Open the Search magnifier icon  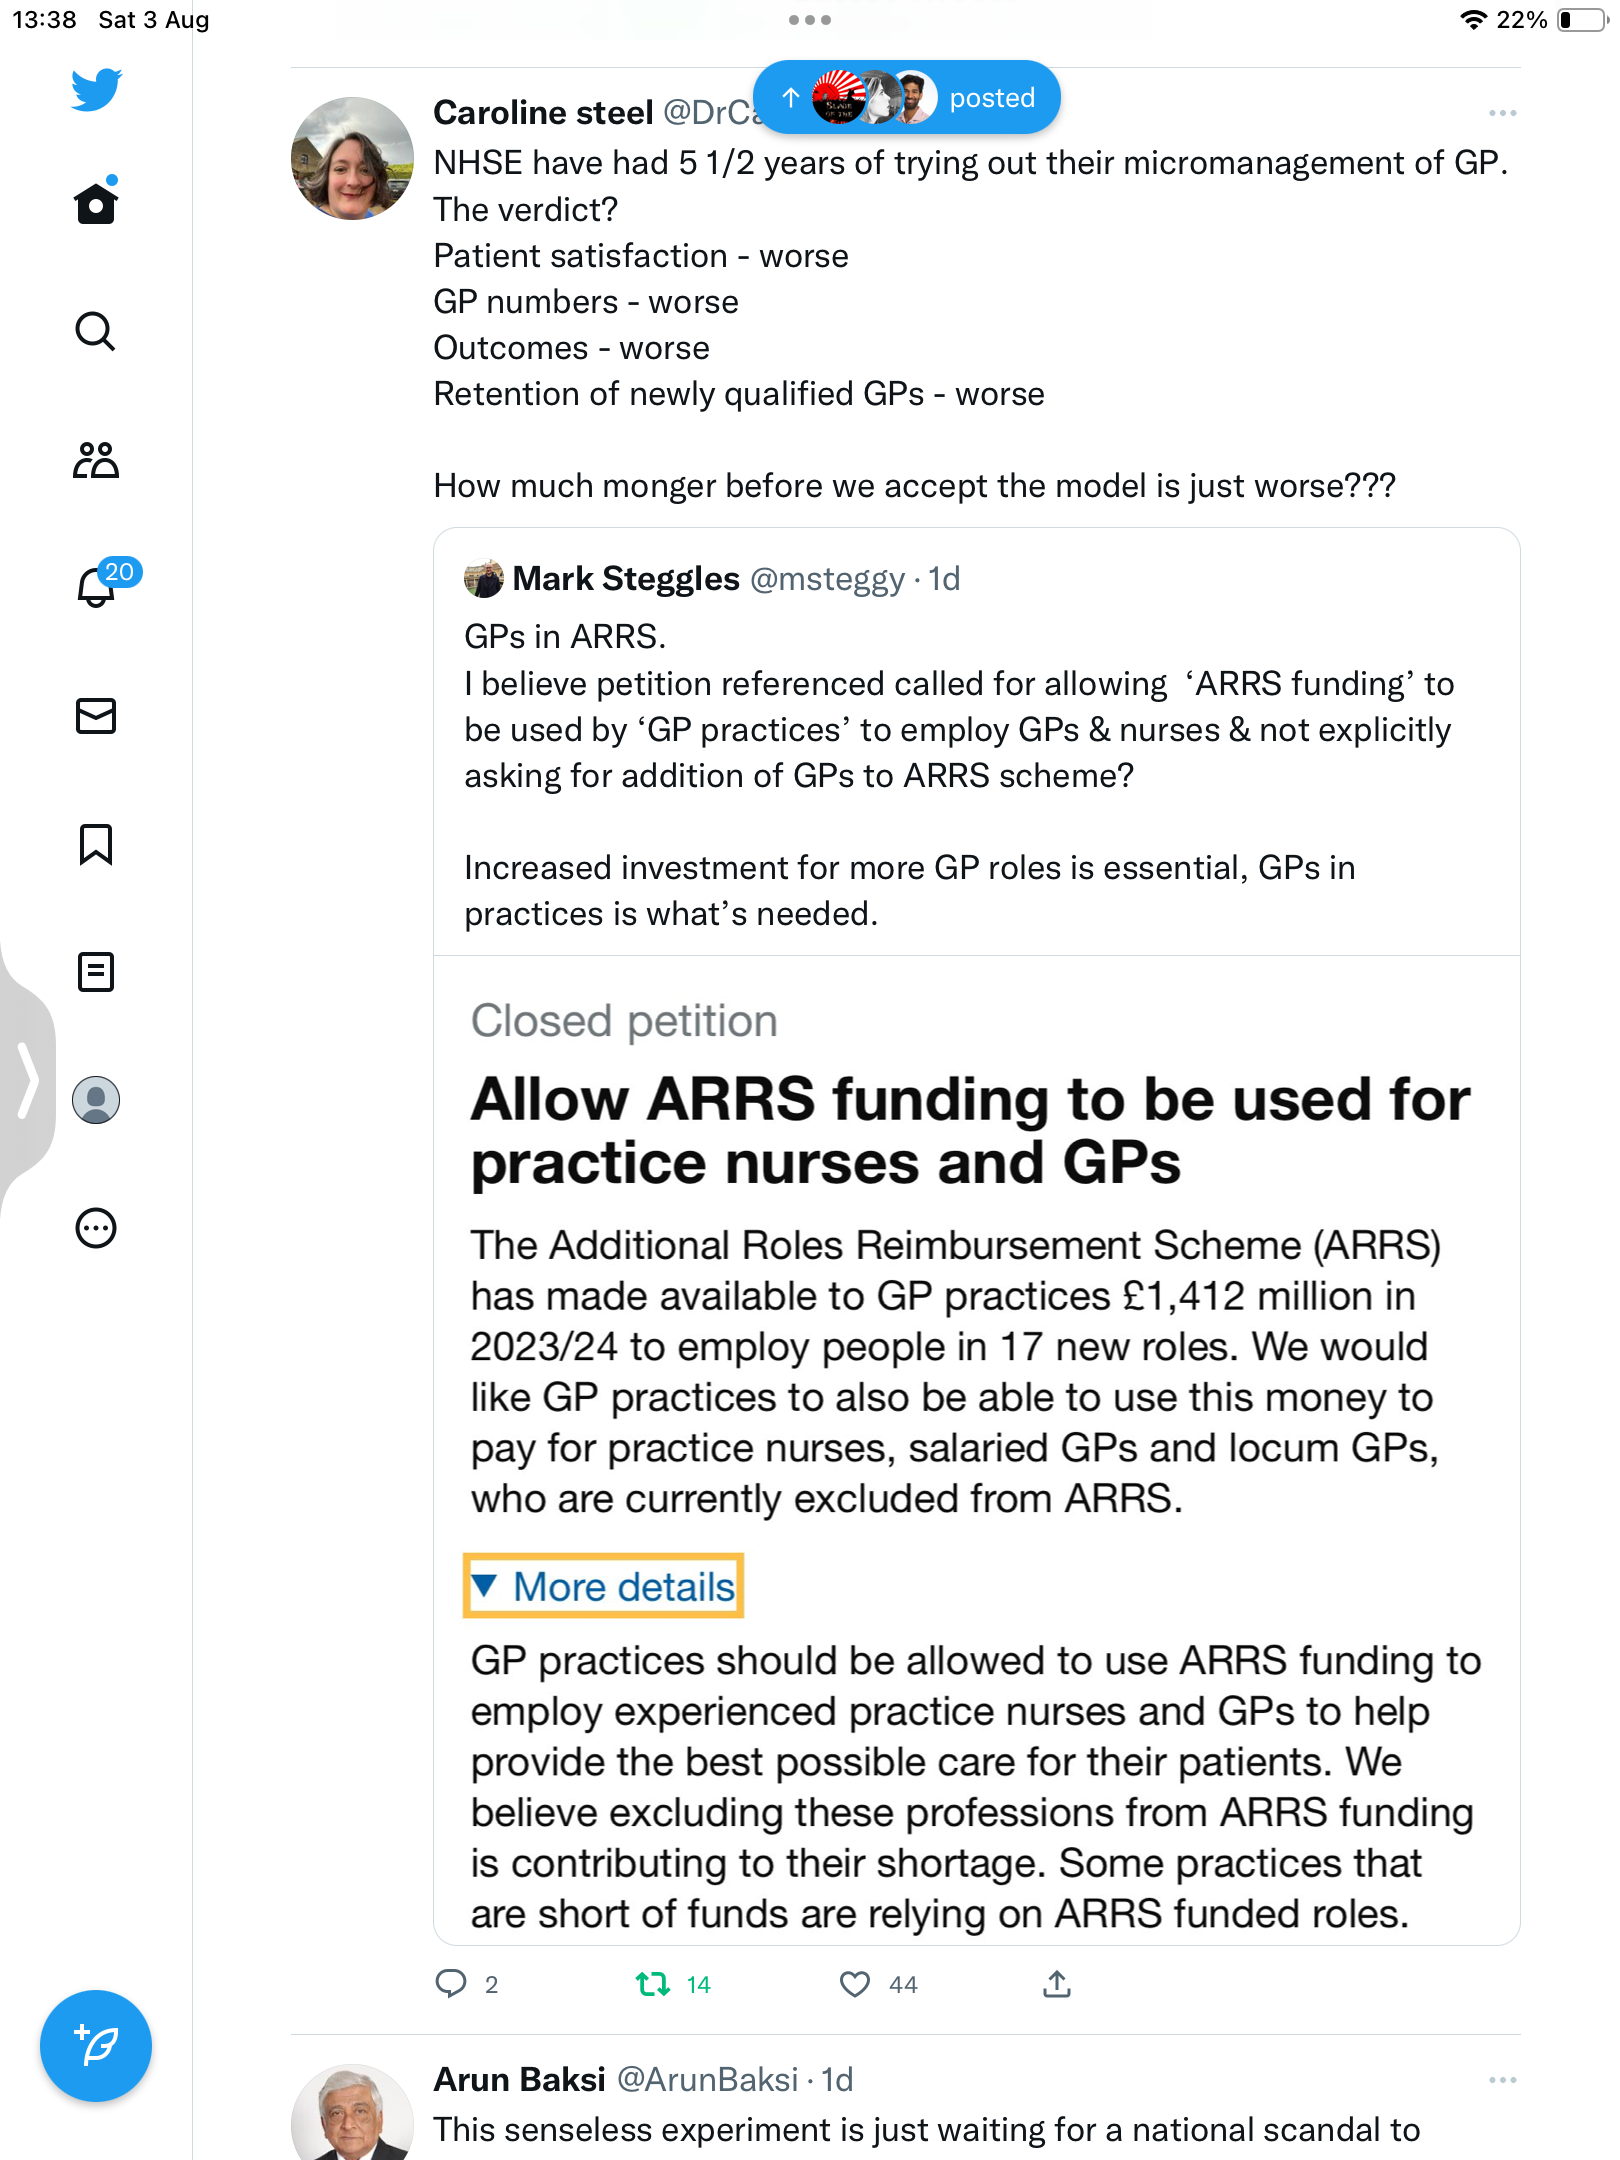(x=96, y=331)
